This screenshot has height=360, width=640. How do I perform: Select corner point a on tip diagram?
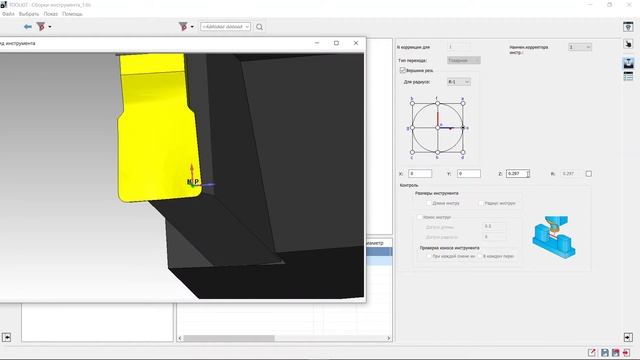(x=462, y=103)
